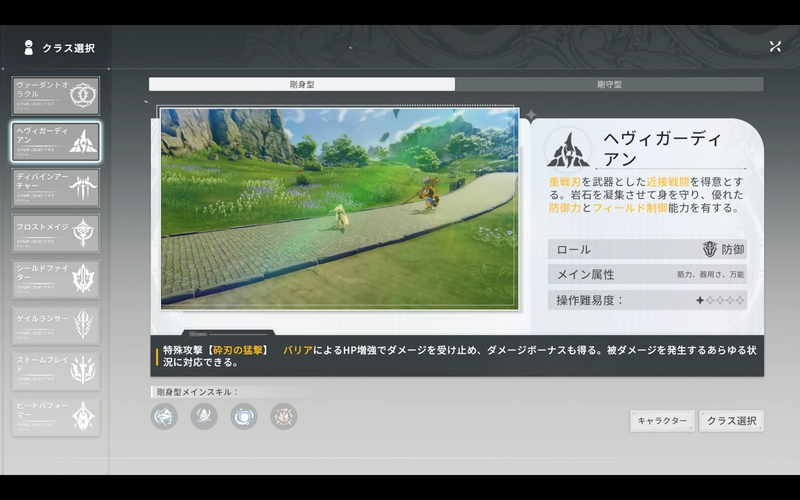Click the highlighted 重戦刃 keyword

coord(565,182)
